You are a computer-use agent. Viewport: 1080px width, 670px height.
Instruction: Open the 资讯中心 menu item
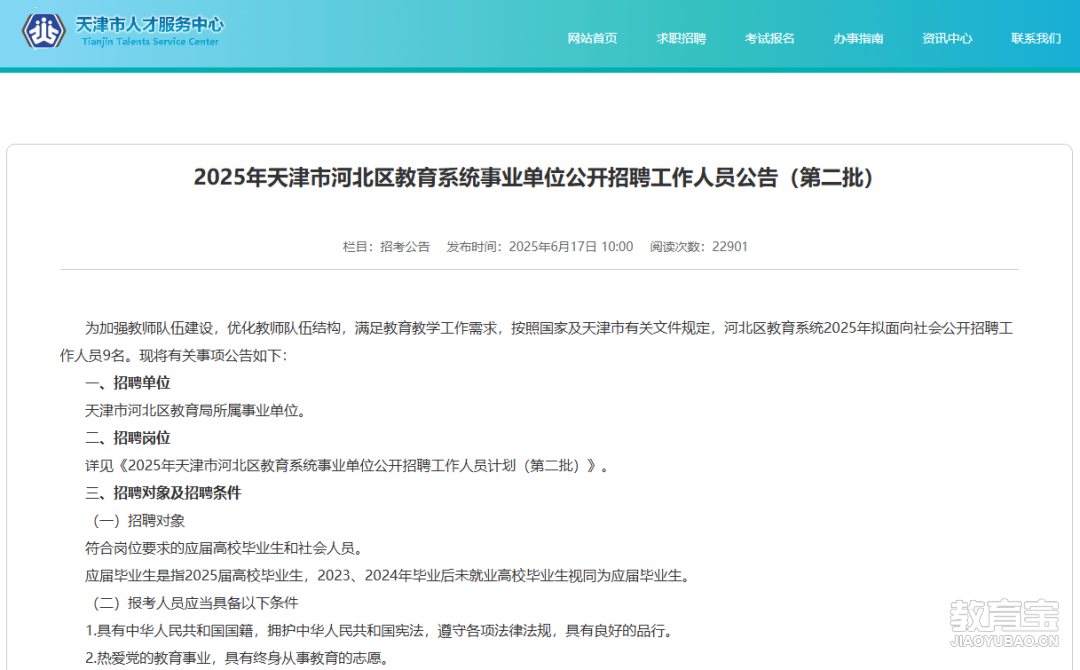(x=947, y=39)
